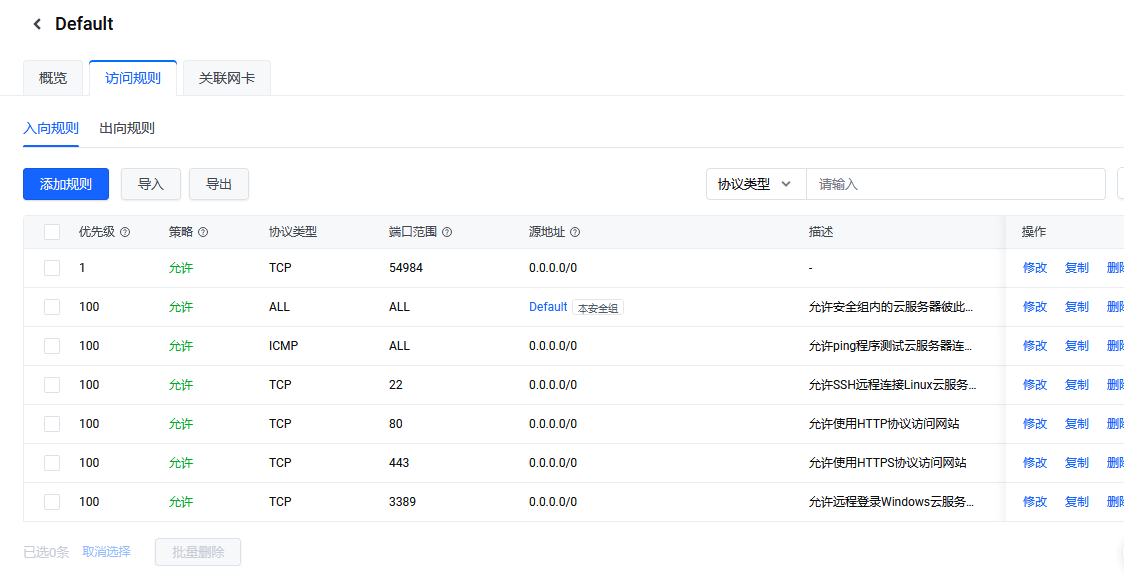Click 修改 for the ICMP rule

[x=1034, y=346]
